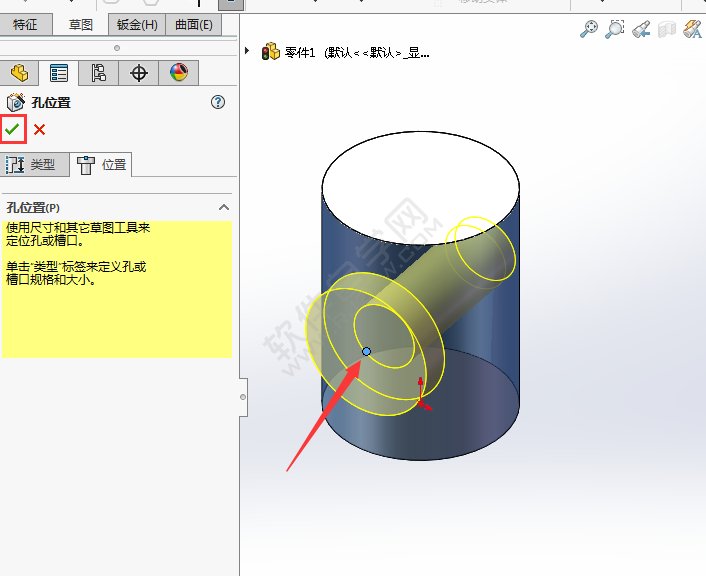Image resolution: width=706 pixels, height=576 pixels.
Task: Click the 孔位置 panel title text
Action: 51,103
